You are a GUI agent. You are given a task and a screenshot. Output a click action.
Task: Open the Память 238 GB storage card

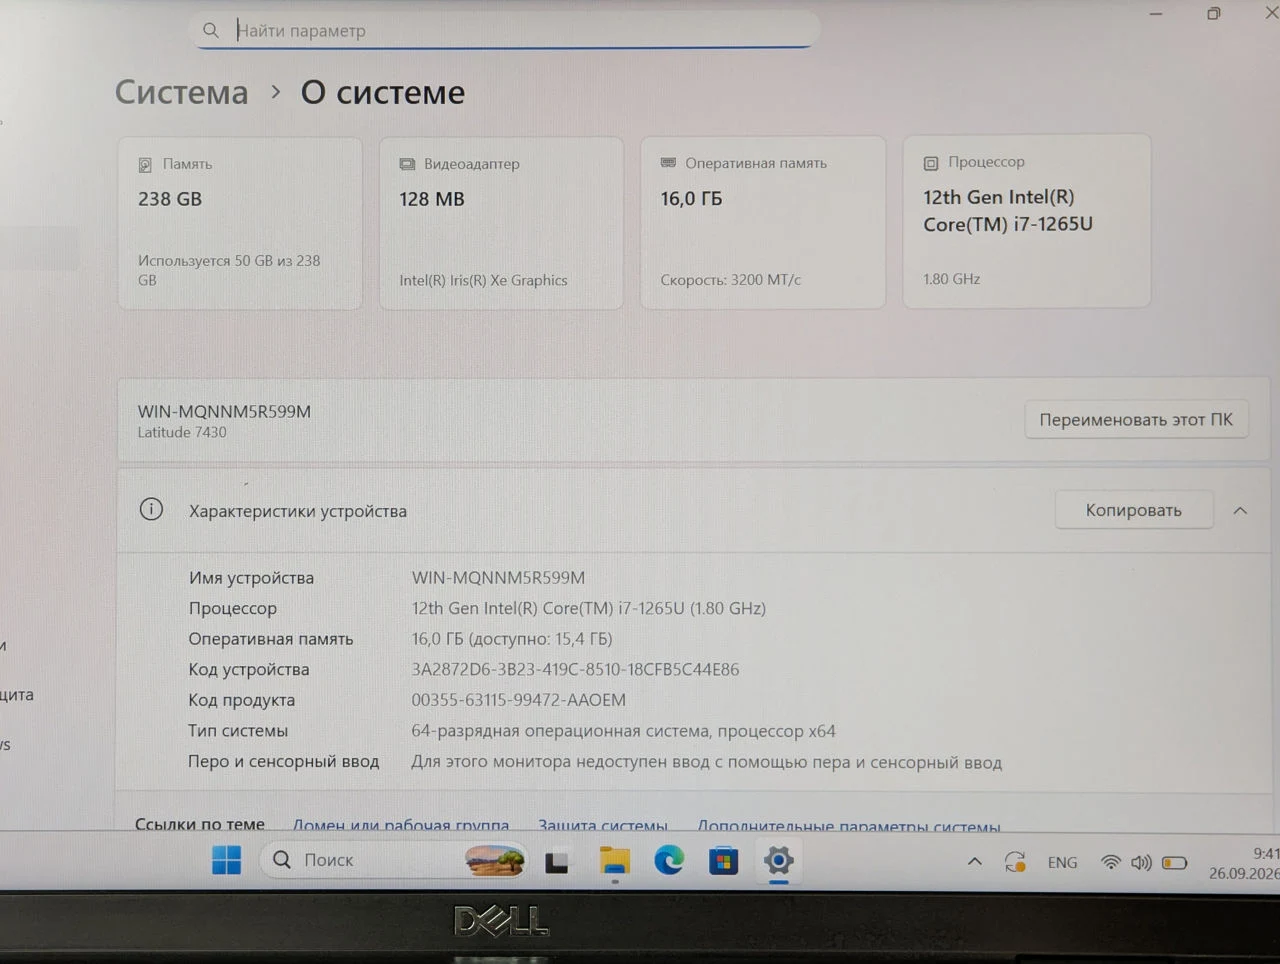240,223
